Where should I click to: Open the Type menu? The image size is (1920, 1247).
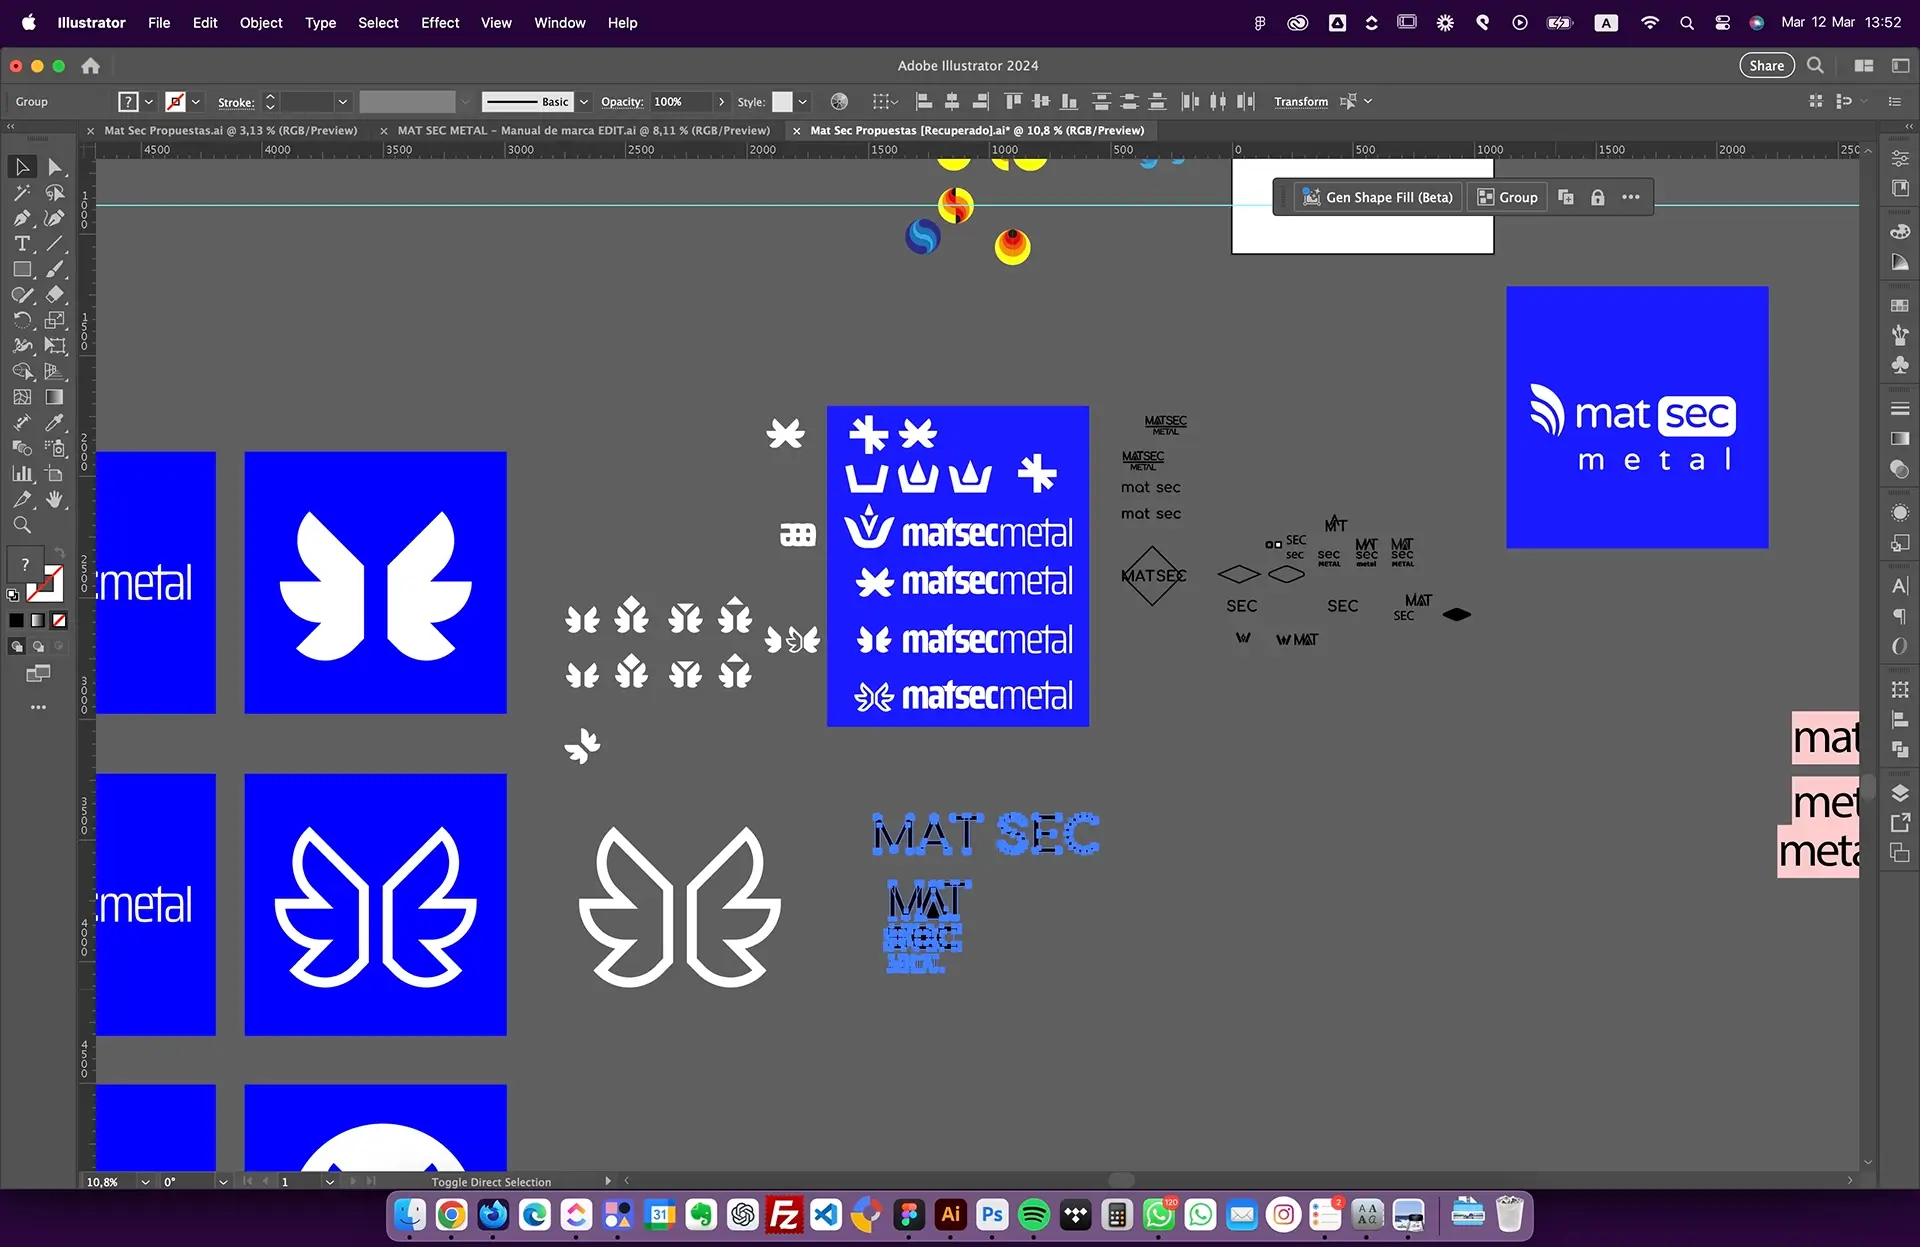320,22
